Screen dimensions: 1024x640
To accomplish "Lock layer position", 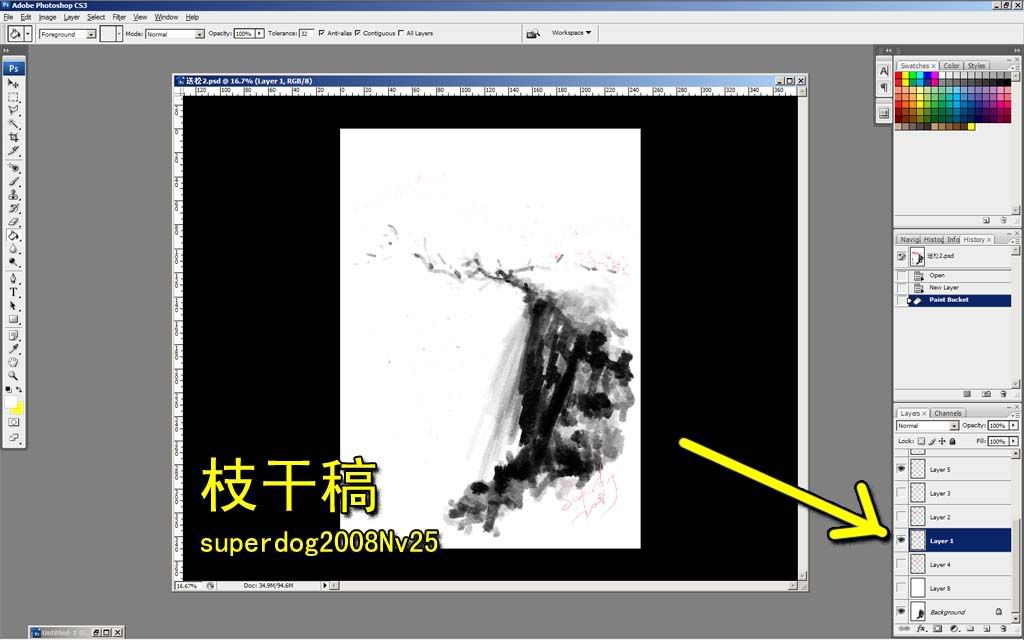I will [x=942, y=441].
